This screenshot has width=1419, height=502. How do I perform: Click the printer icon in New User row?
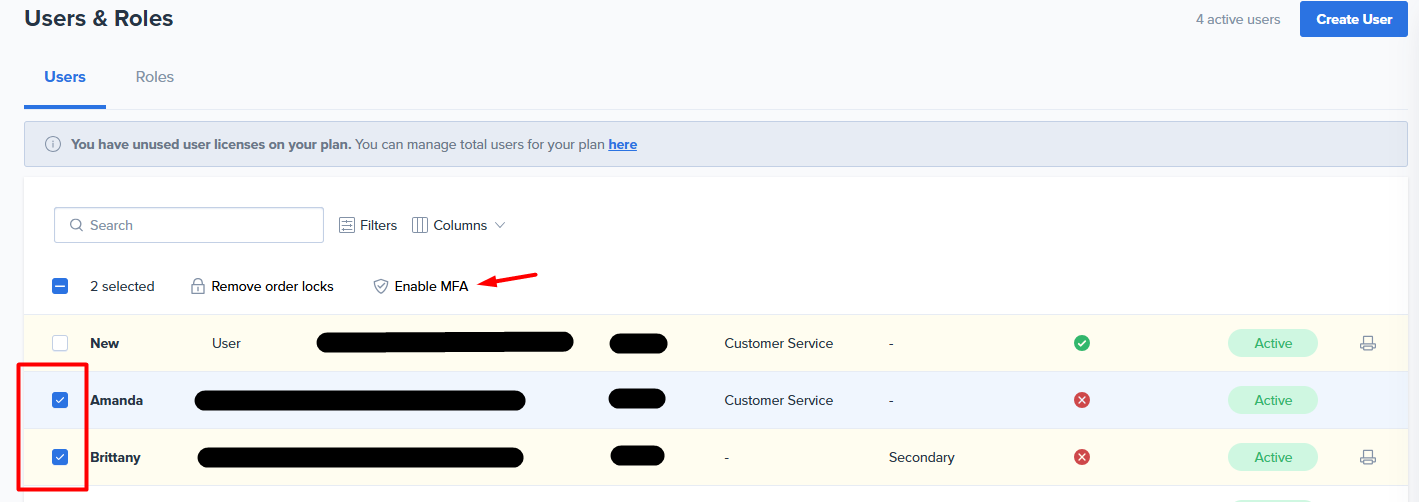coord(1368,343)
